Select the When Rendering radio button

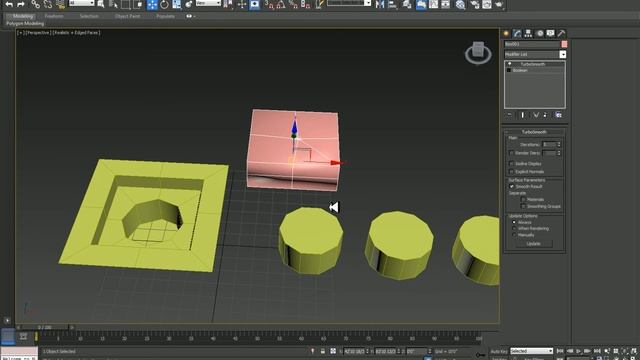point(514,229)
